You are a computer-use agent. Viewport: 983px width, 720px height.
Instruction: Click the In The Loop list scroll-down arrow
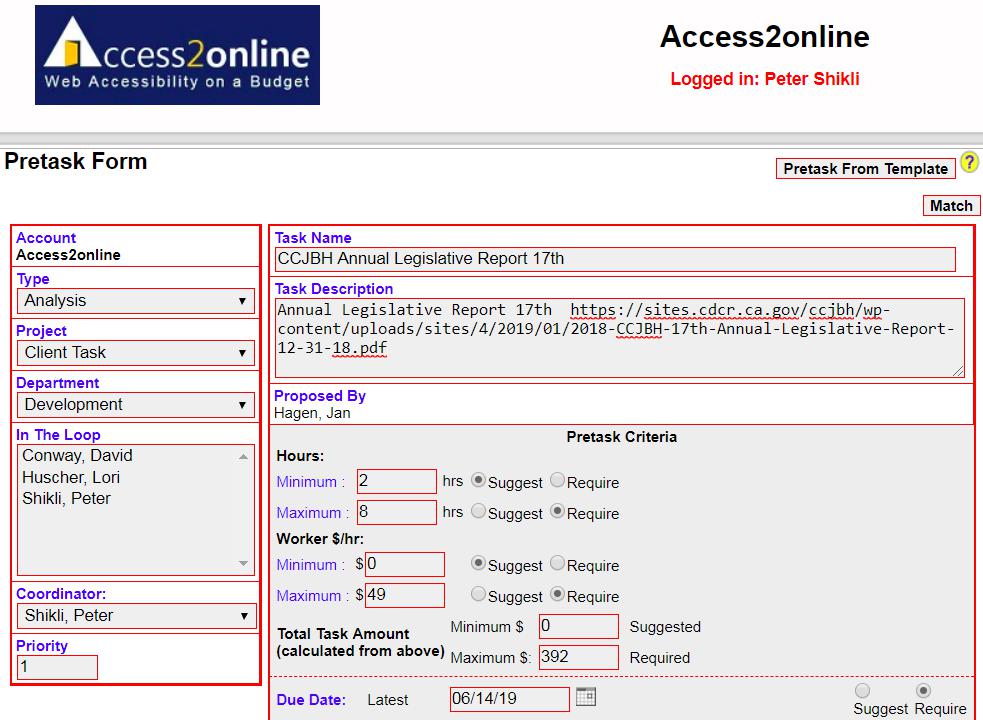coord(244,564)
